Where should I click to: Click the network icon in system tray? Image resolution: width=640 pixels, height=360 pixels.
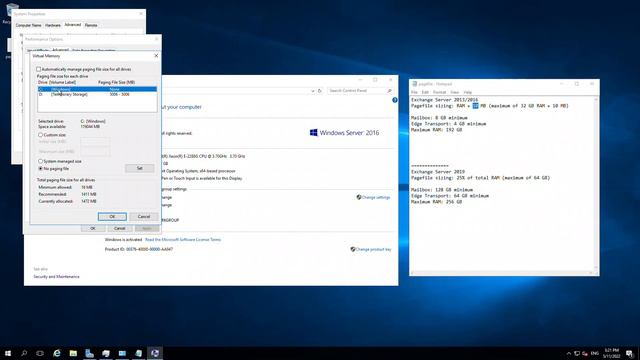(x=577, y=353)
